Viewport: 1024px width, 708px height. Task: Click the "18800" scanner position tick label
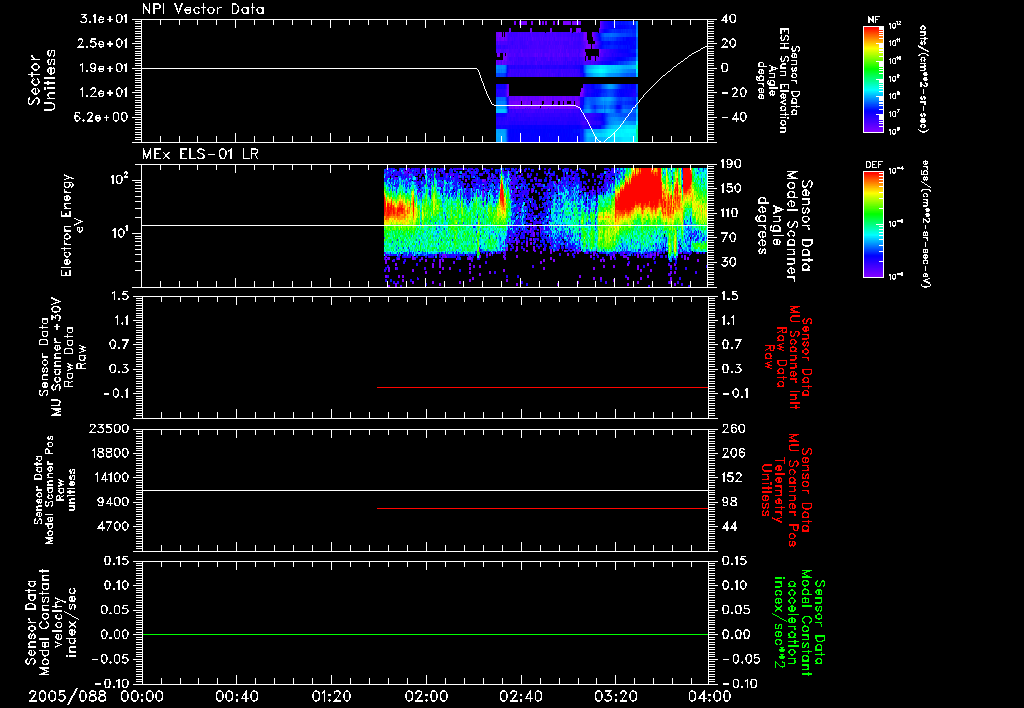click(x=109, y=453)
